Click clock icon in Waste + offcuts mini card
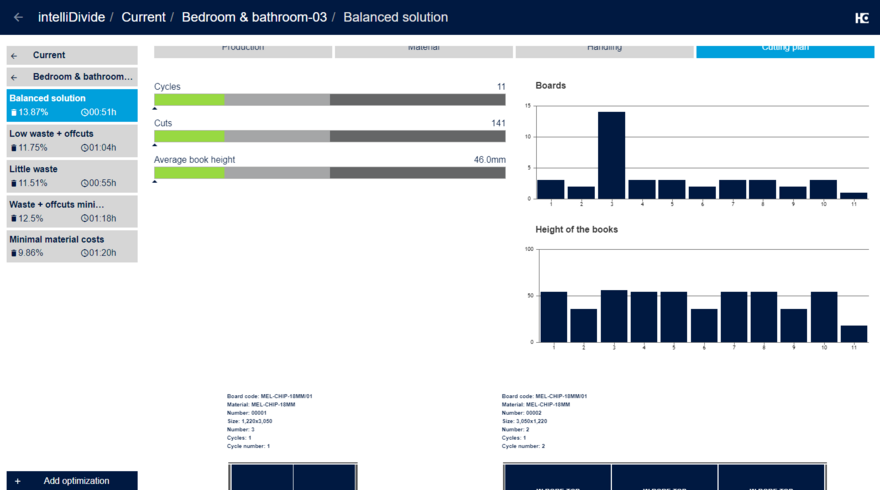880x490 pixels. point(85,218)
